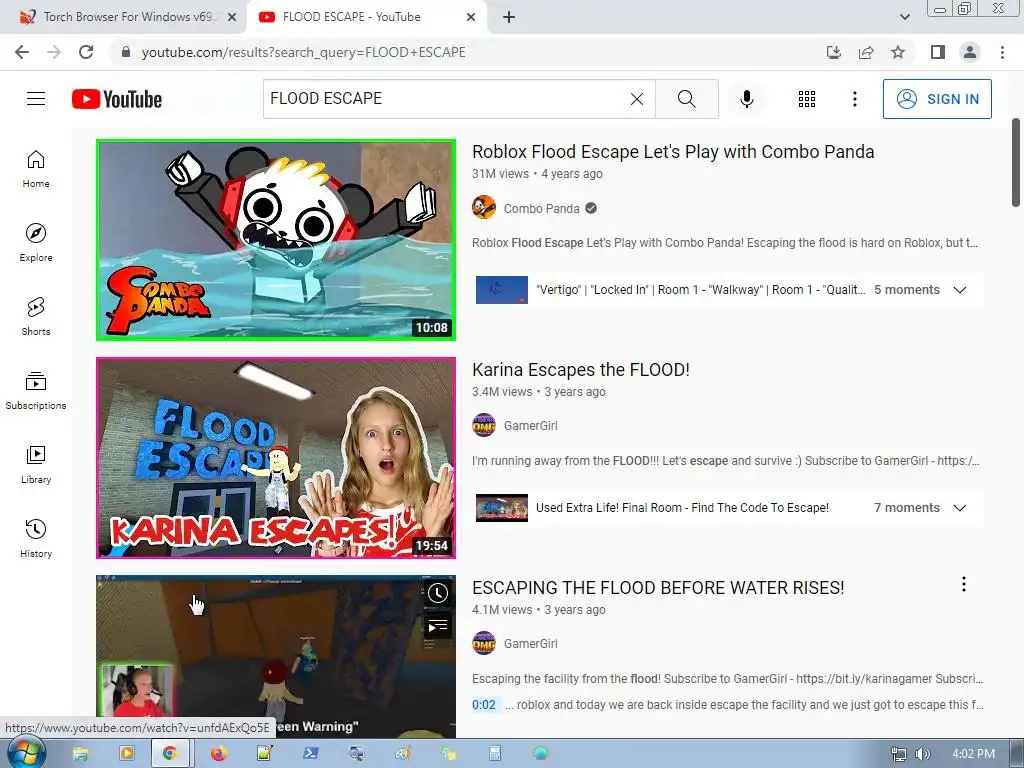Open Home in the sidebar
The width and height of the screenshot is (1024, 768).
pos(36,169)
